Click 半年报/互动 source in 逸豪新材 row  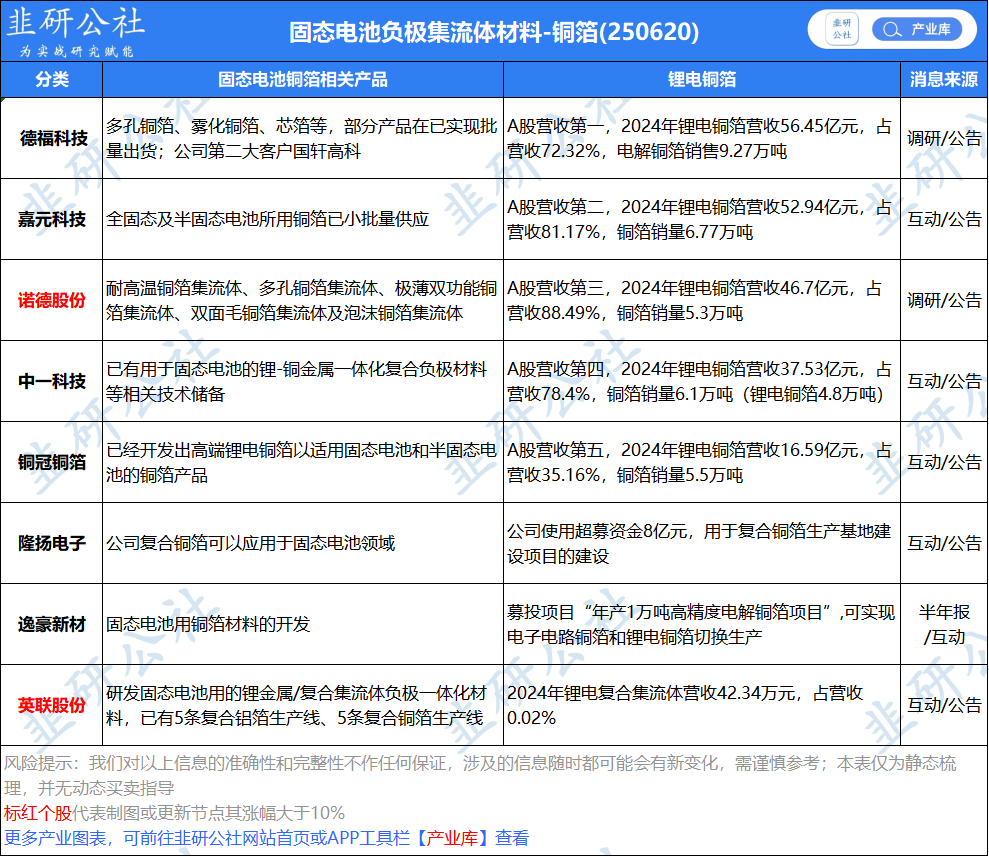point(944,624)
